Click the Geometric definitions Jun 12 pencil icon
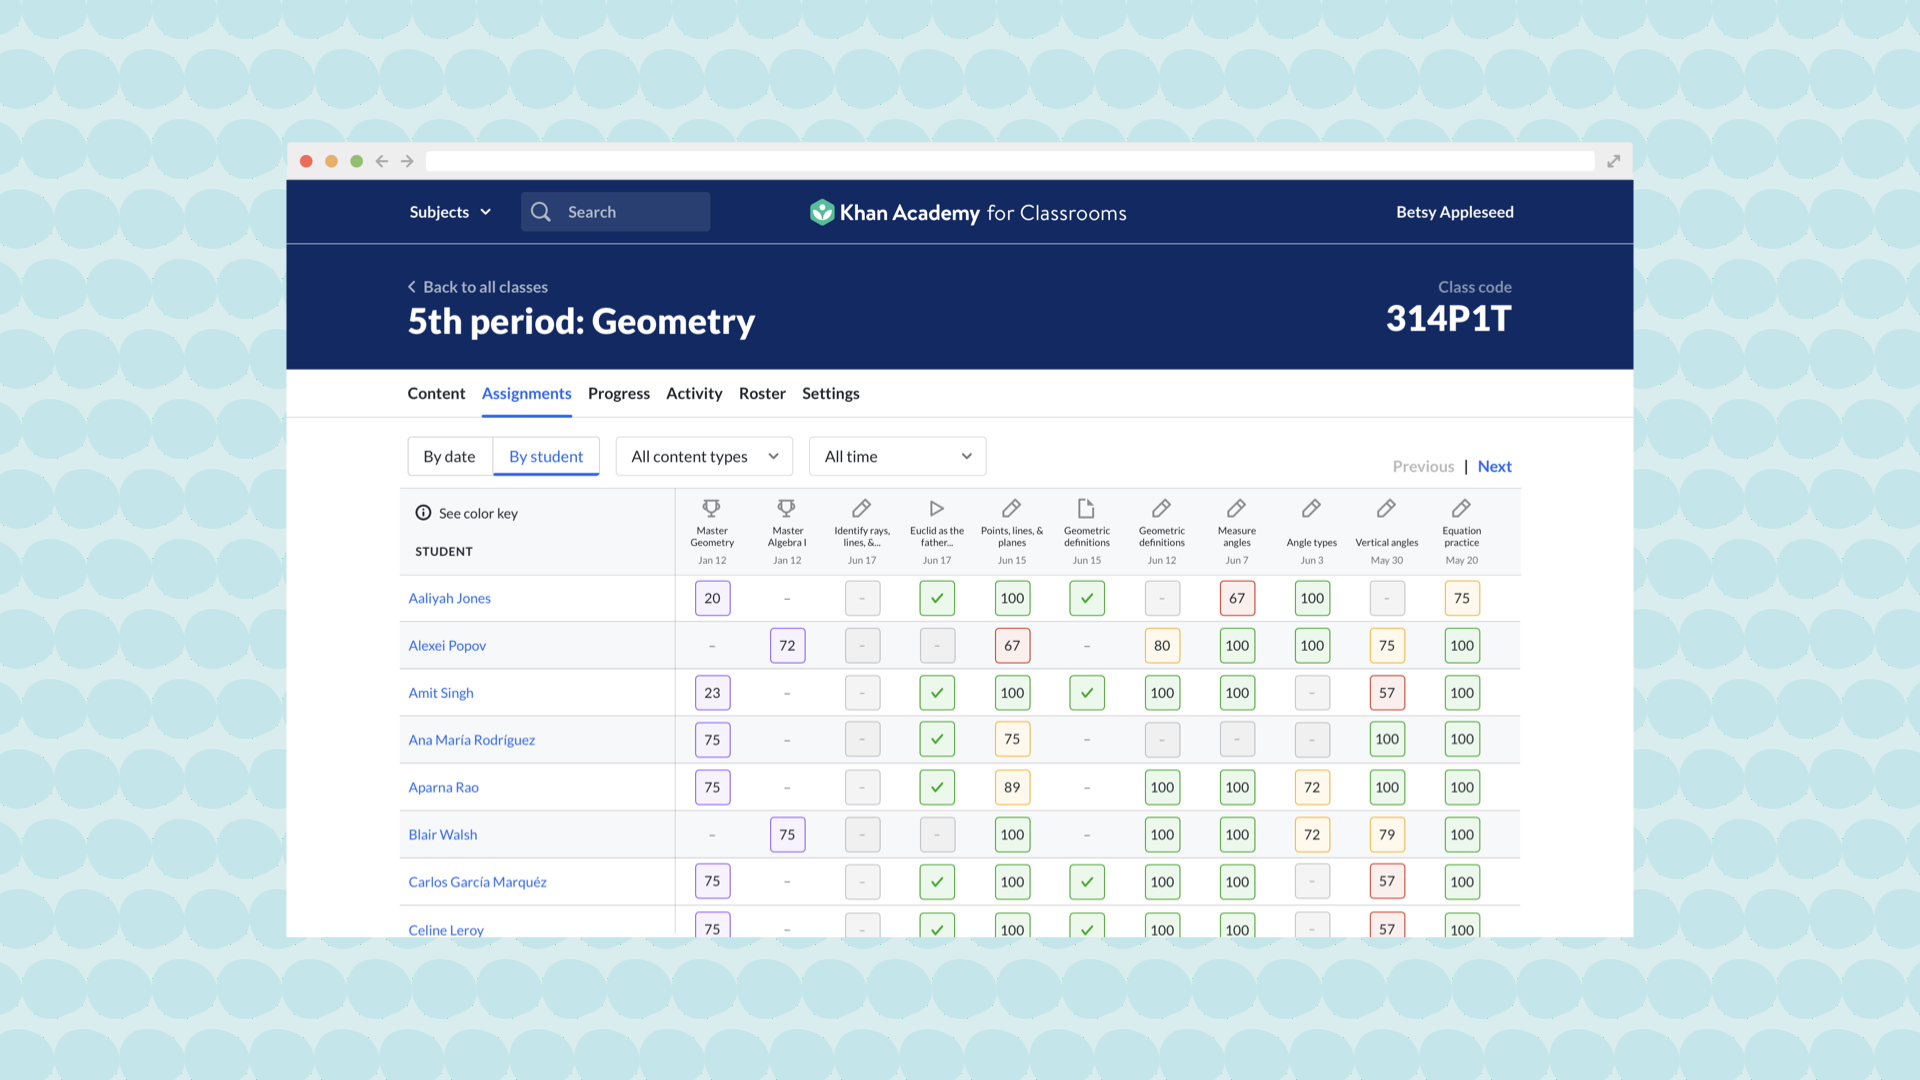This screenshot has height=1080, width=1920. tap(1161, 508)
